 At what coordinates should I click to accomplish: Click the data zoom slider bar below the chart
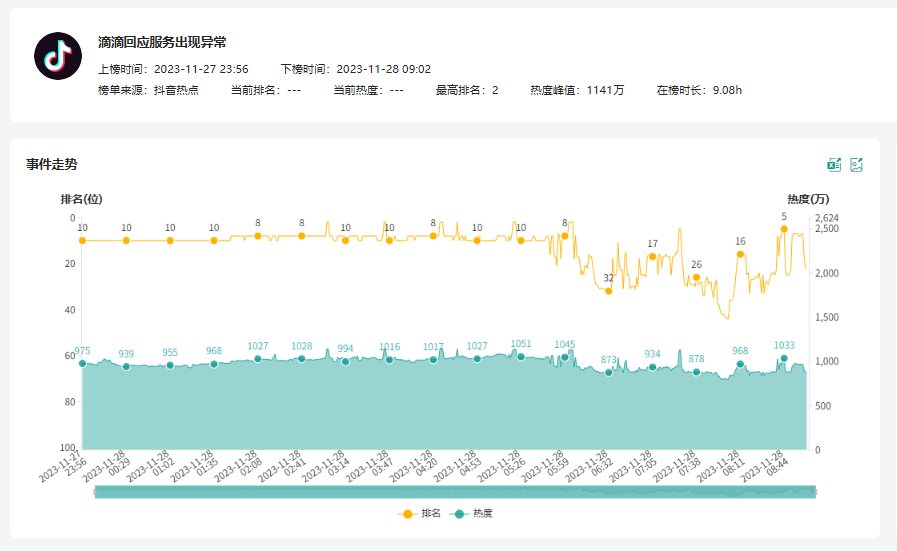coord(455,491)
